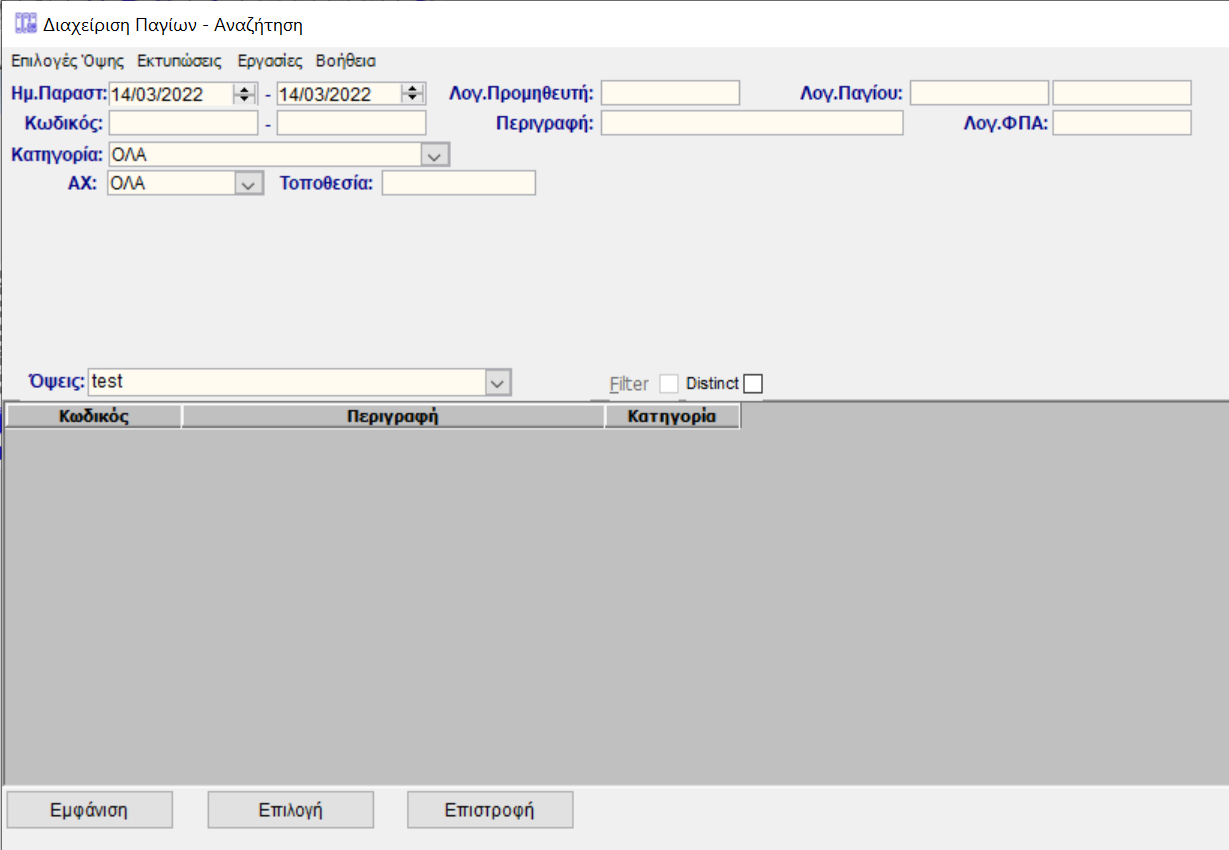1229x850 pixels.
Task: Click the Περιγραφή search input field
Action: (x=751, y=123)
